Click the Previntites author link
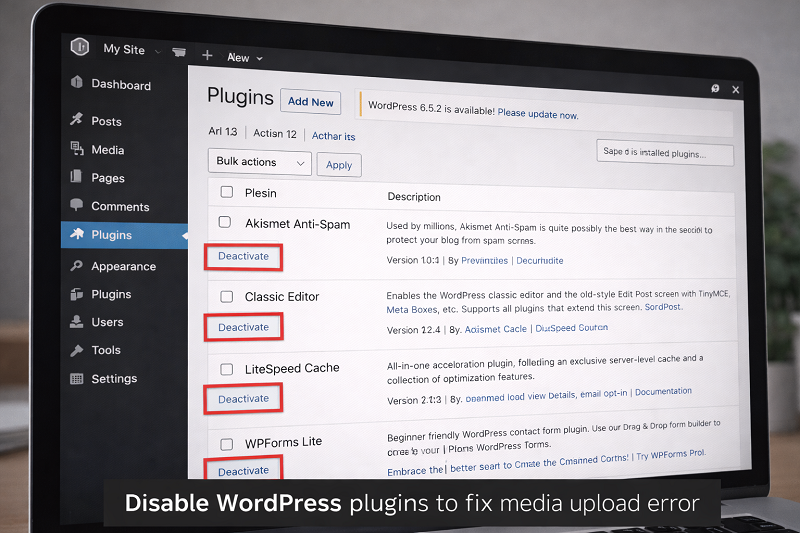Viewport: 800px width, 533px height. 484,260
